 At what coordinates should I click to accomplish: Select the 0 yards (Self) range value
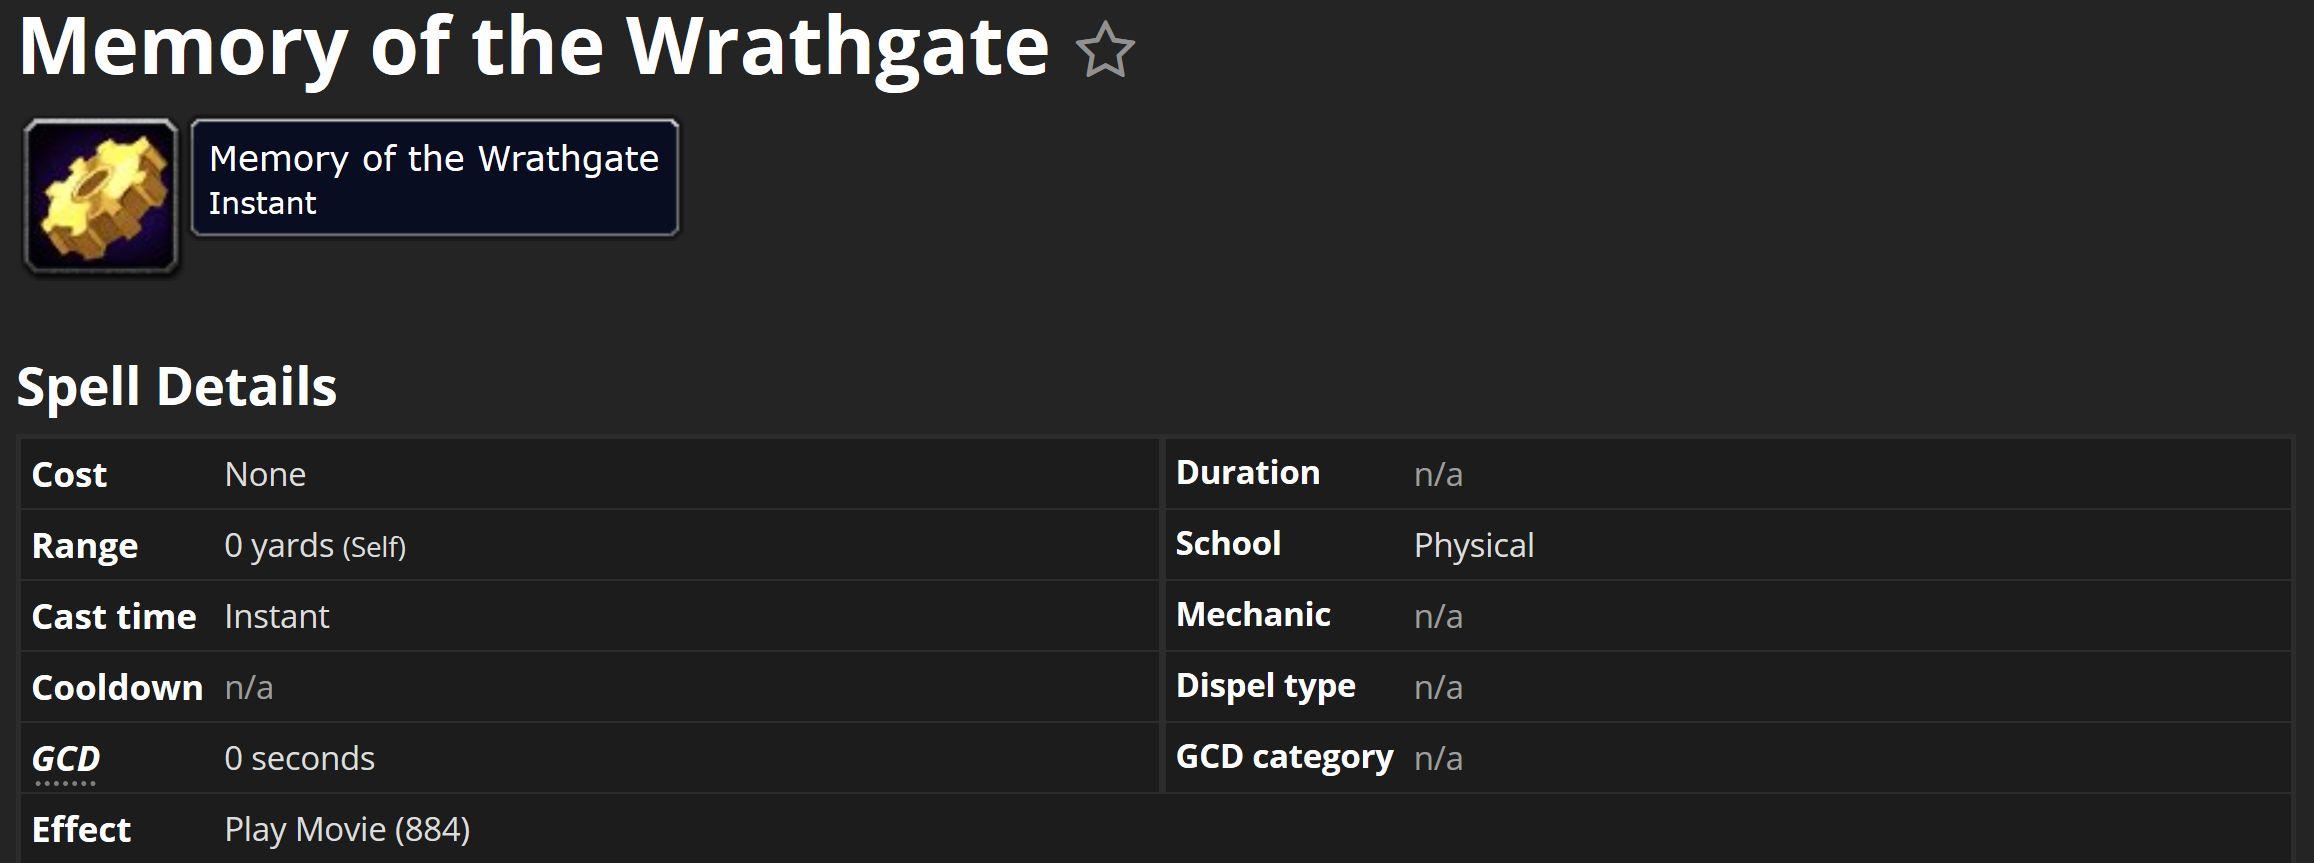click(315, 545)
